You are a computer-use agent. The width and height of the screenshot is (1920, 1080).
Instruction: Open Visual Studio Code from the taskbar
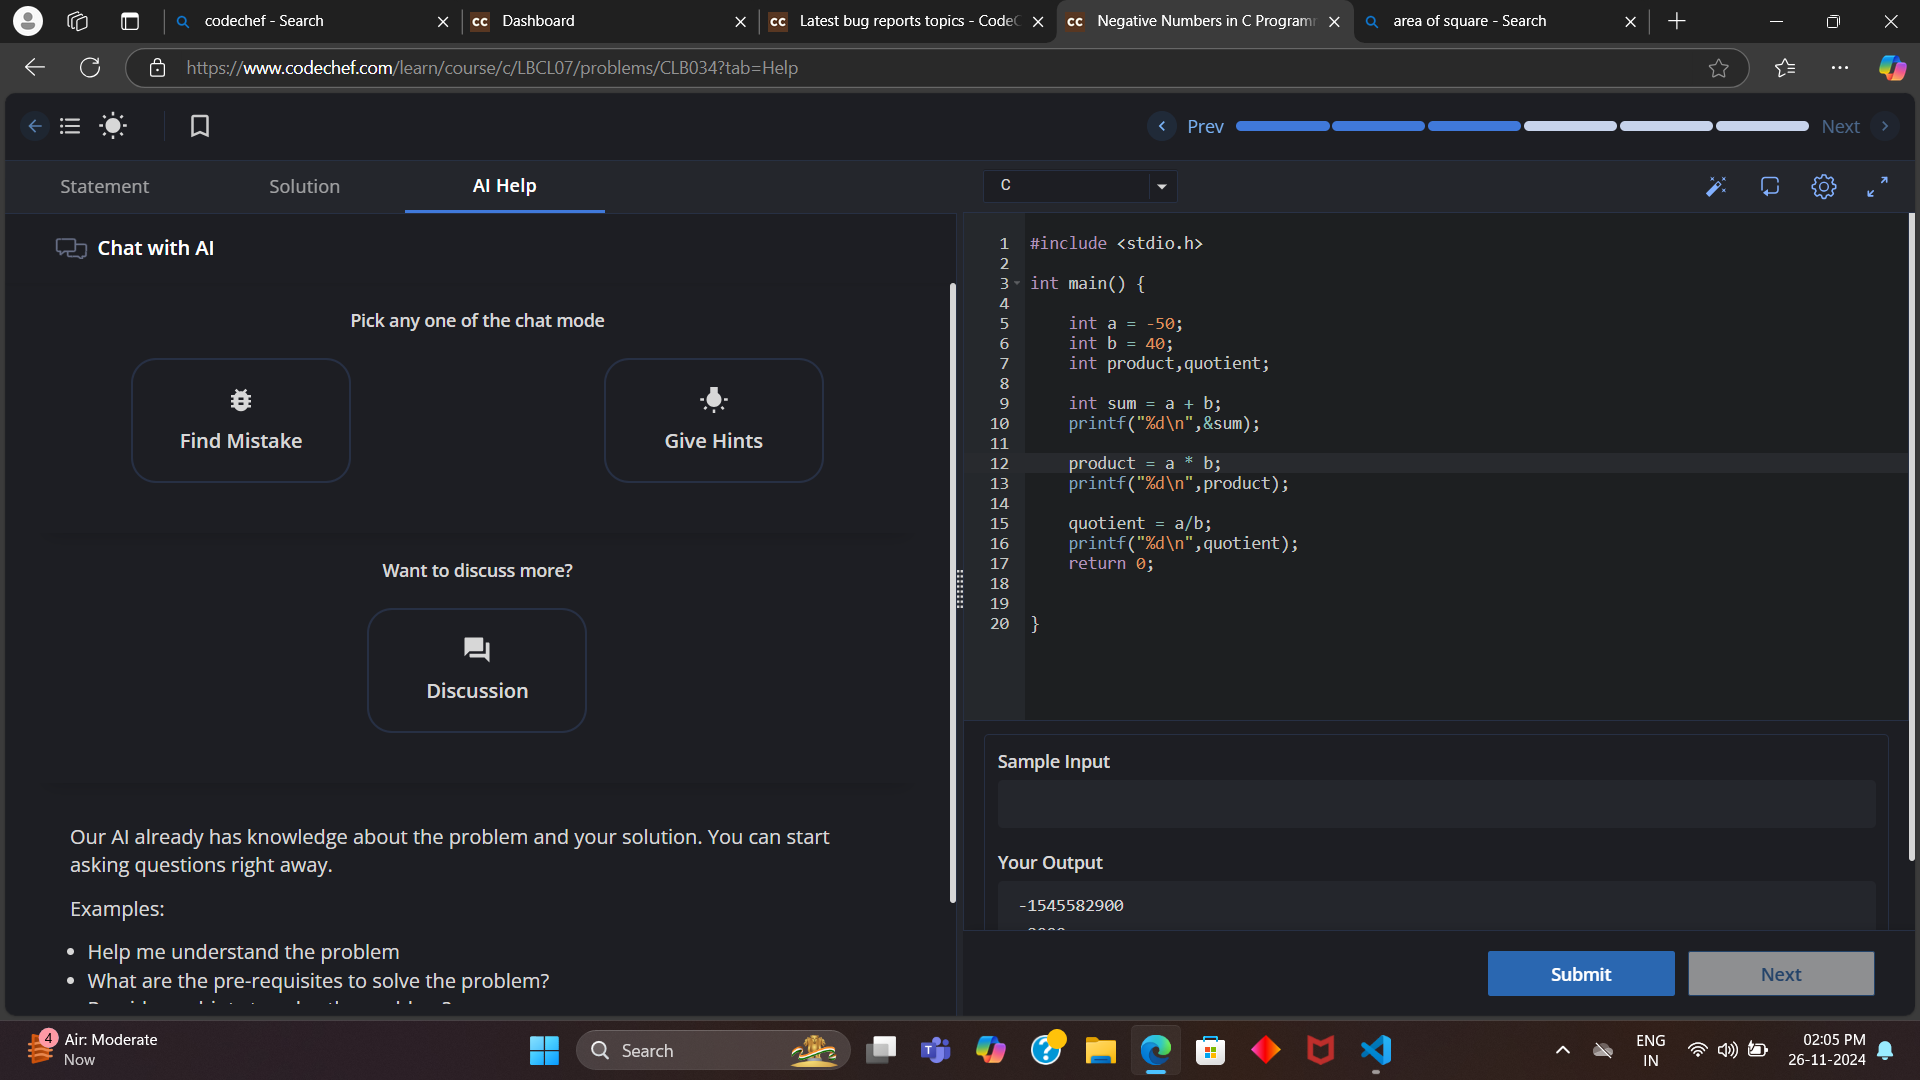(1374, 1050)
